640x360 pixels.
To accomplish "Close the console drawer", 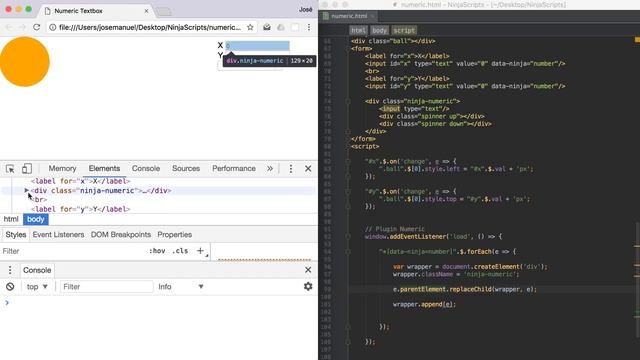I will (308, 270).
